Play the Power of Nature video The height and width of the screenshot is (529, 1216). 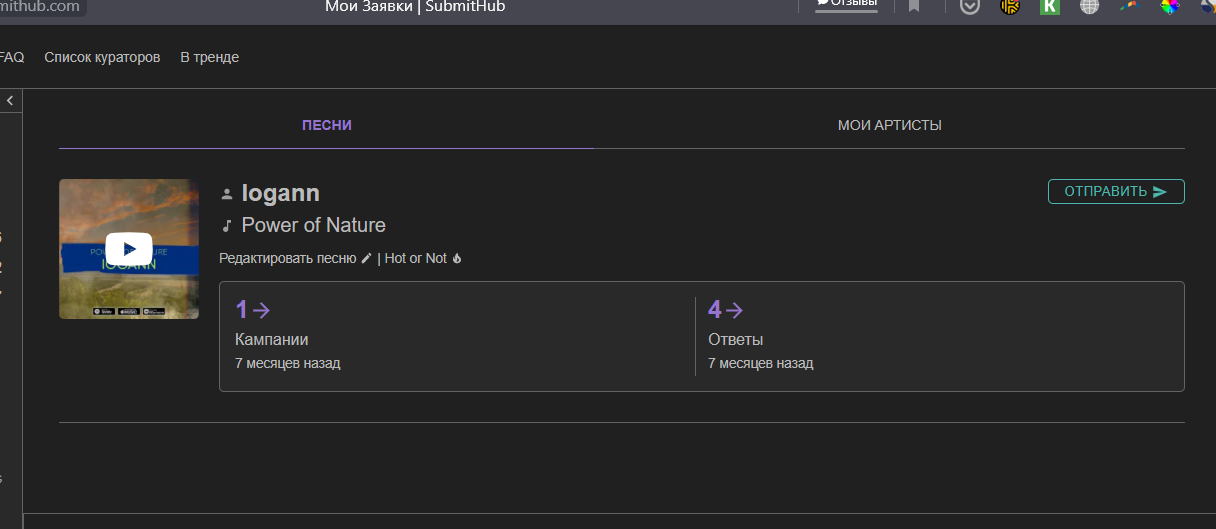[x=129, y=249]
